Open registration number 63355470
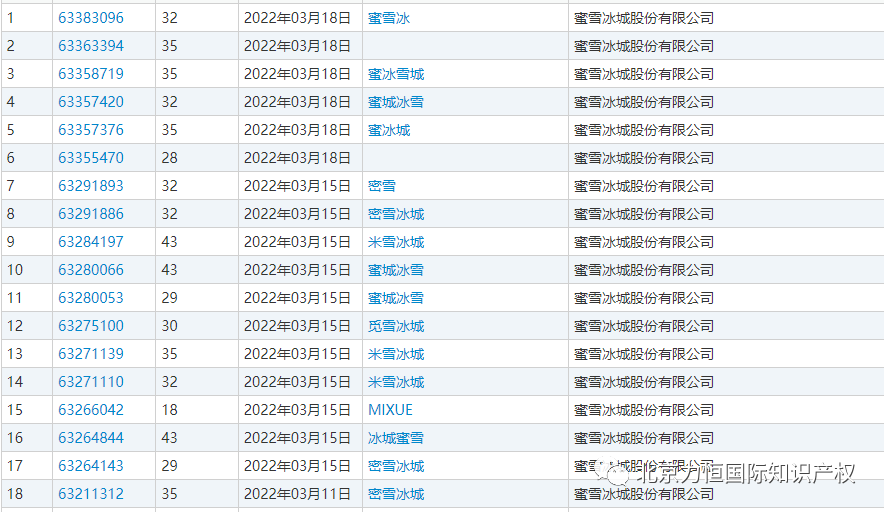This screenshot has width=884, height=512. 91,158
